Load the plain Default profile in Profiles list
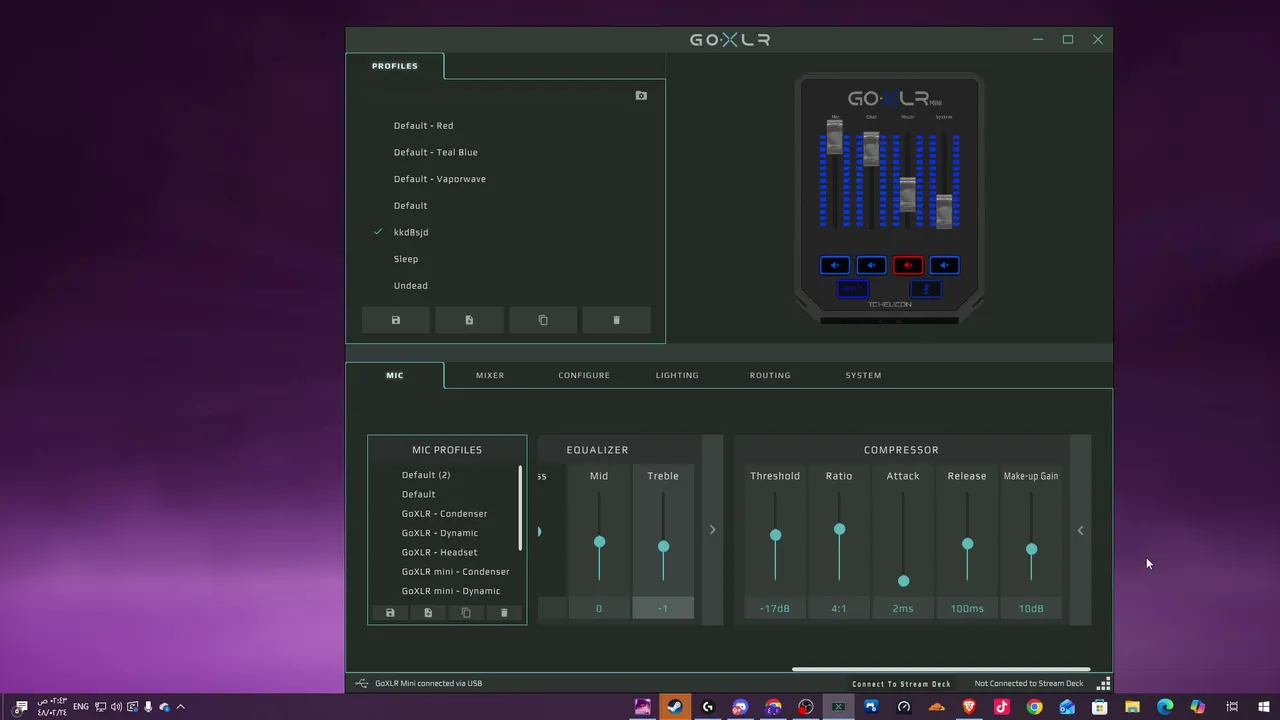Viewport: 1280px width, 720px height. pos(410,206)
